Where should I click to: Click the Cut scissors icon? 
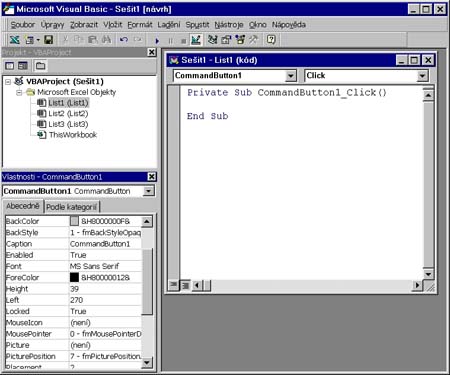click(x=65, y=40)
